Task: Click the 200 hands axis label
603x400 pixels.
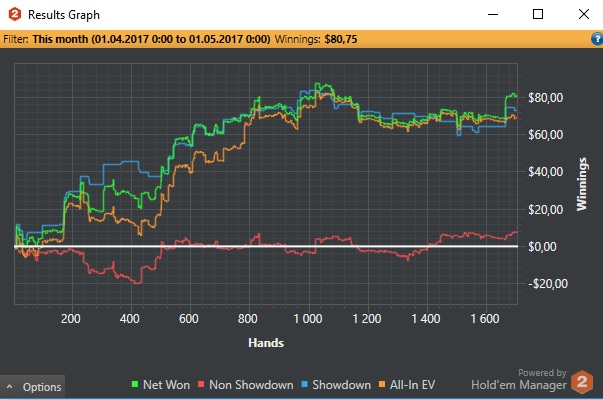Action: 71,319
